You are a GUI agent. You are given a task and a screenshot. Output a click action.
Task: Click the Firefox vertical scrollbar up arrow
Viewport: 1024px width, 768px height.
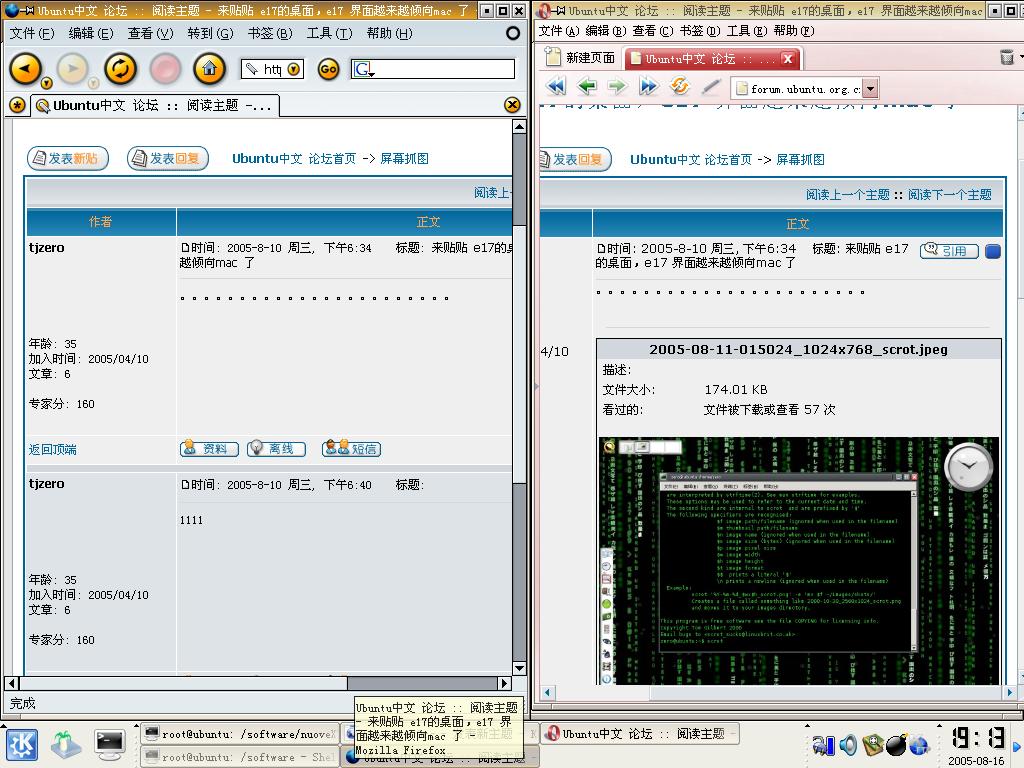click(519, 126)
